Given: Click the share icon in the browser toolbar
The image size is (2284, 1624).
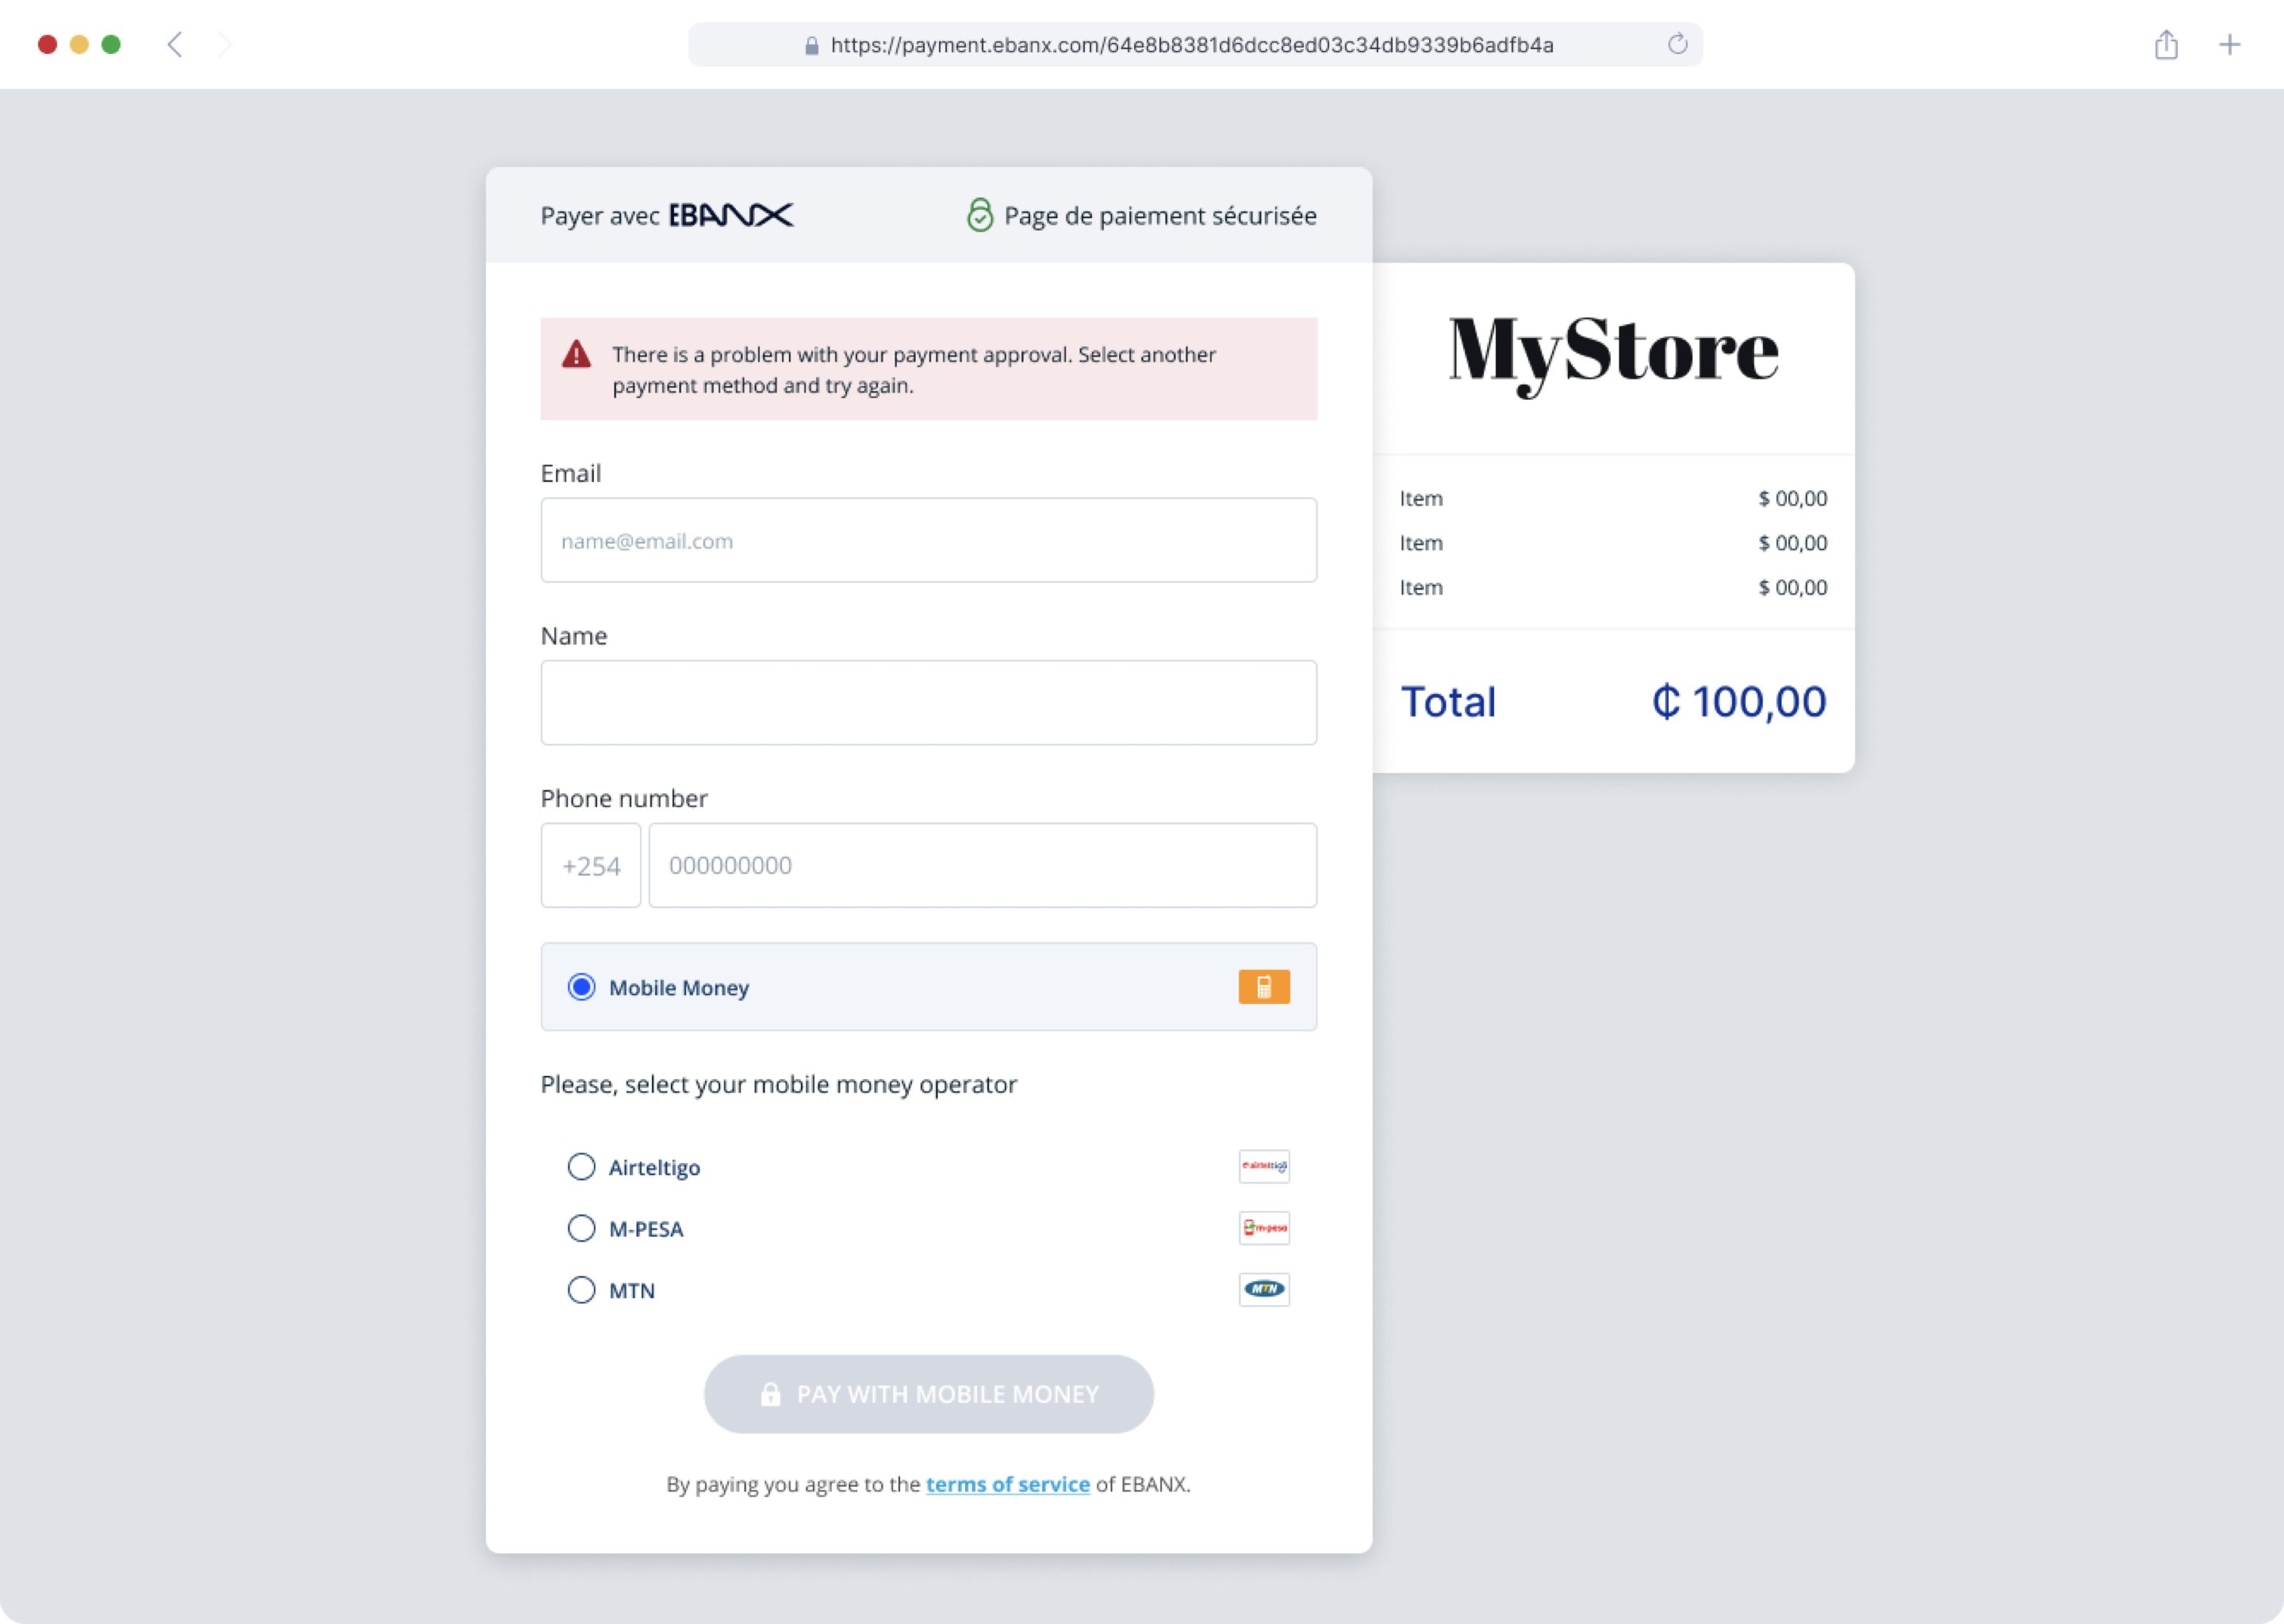Looking at the screenshot, I should coord(2165,44).
